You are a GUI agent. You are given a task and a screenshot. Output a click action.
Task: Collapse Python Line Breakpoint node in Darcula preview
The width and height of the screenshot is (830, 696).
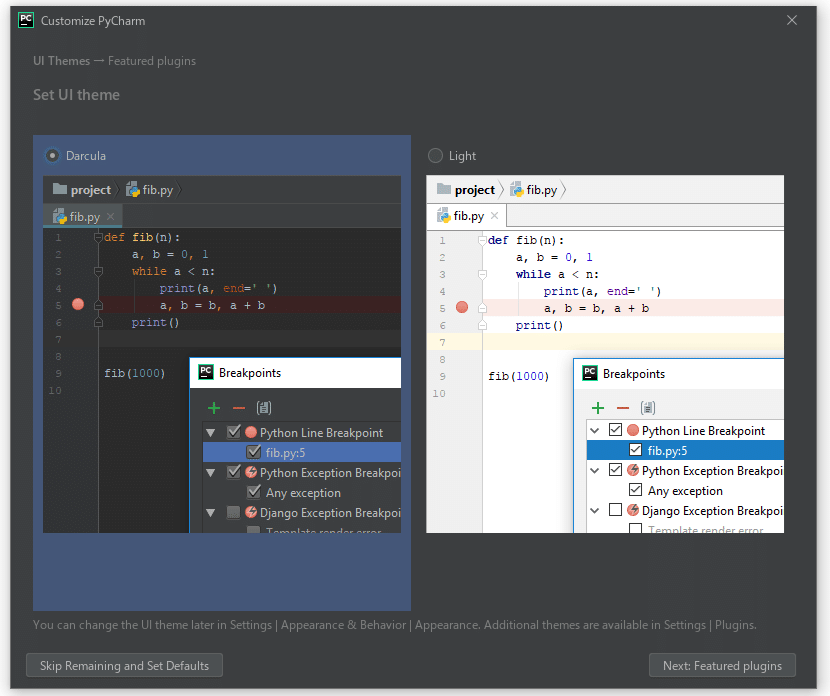(x=211, y=432)
